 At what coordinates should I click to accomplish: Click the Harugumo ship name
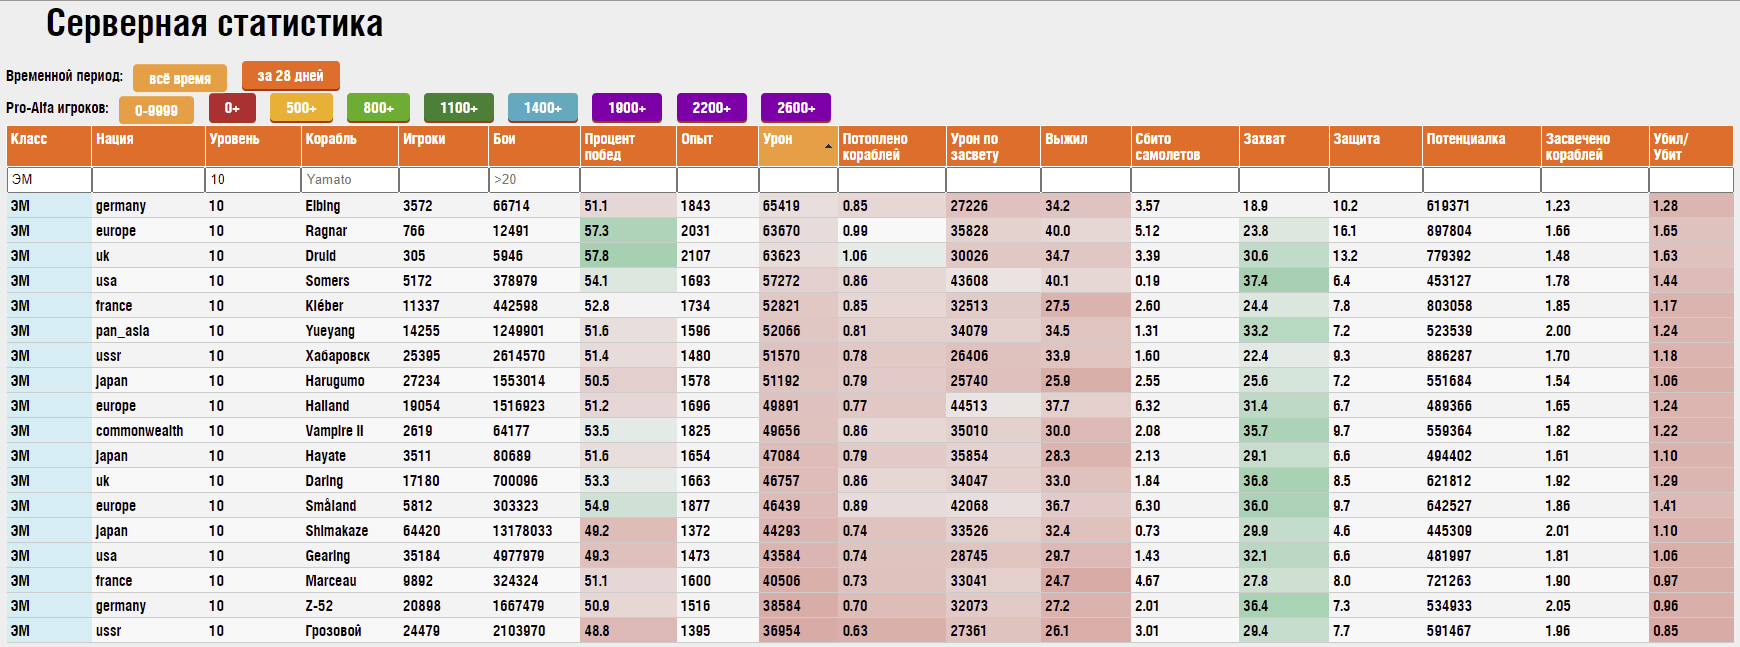pyautogui.click(x=335, y=381)
